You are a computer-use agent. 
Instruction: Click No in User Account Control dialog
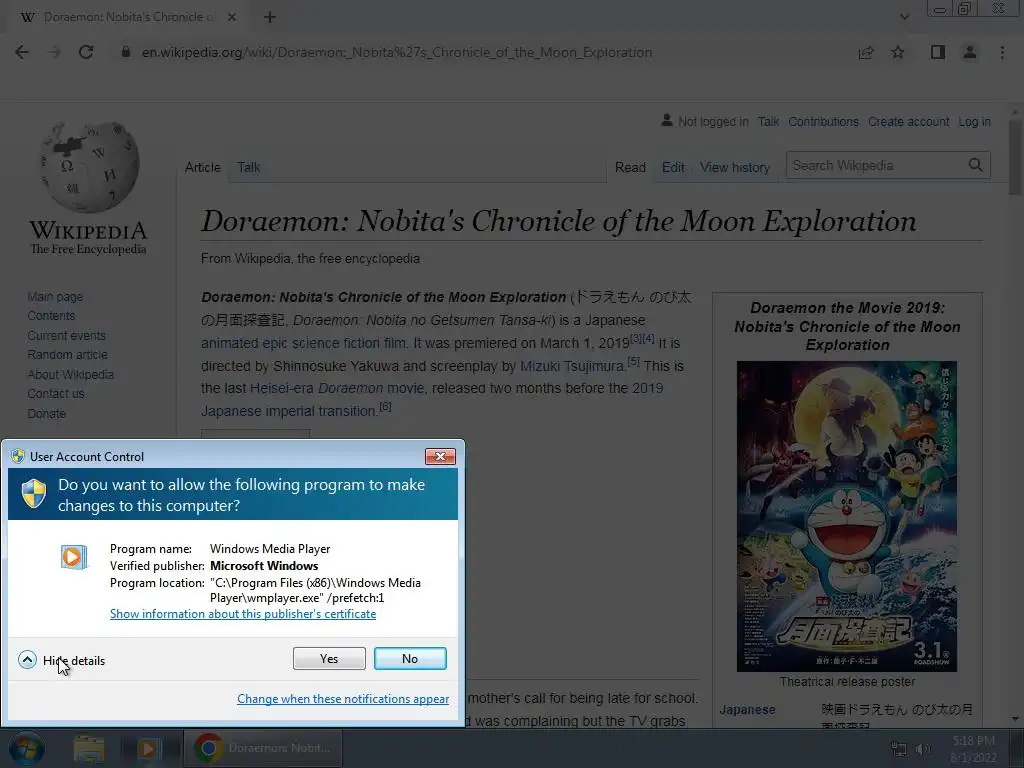point(410,658)
